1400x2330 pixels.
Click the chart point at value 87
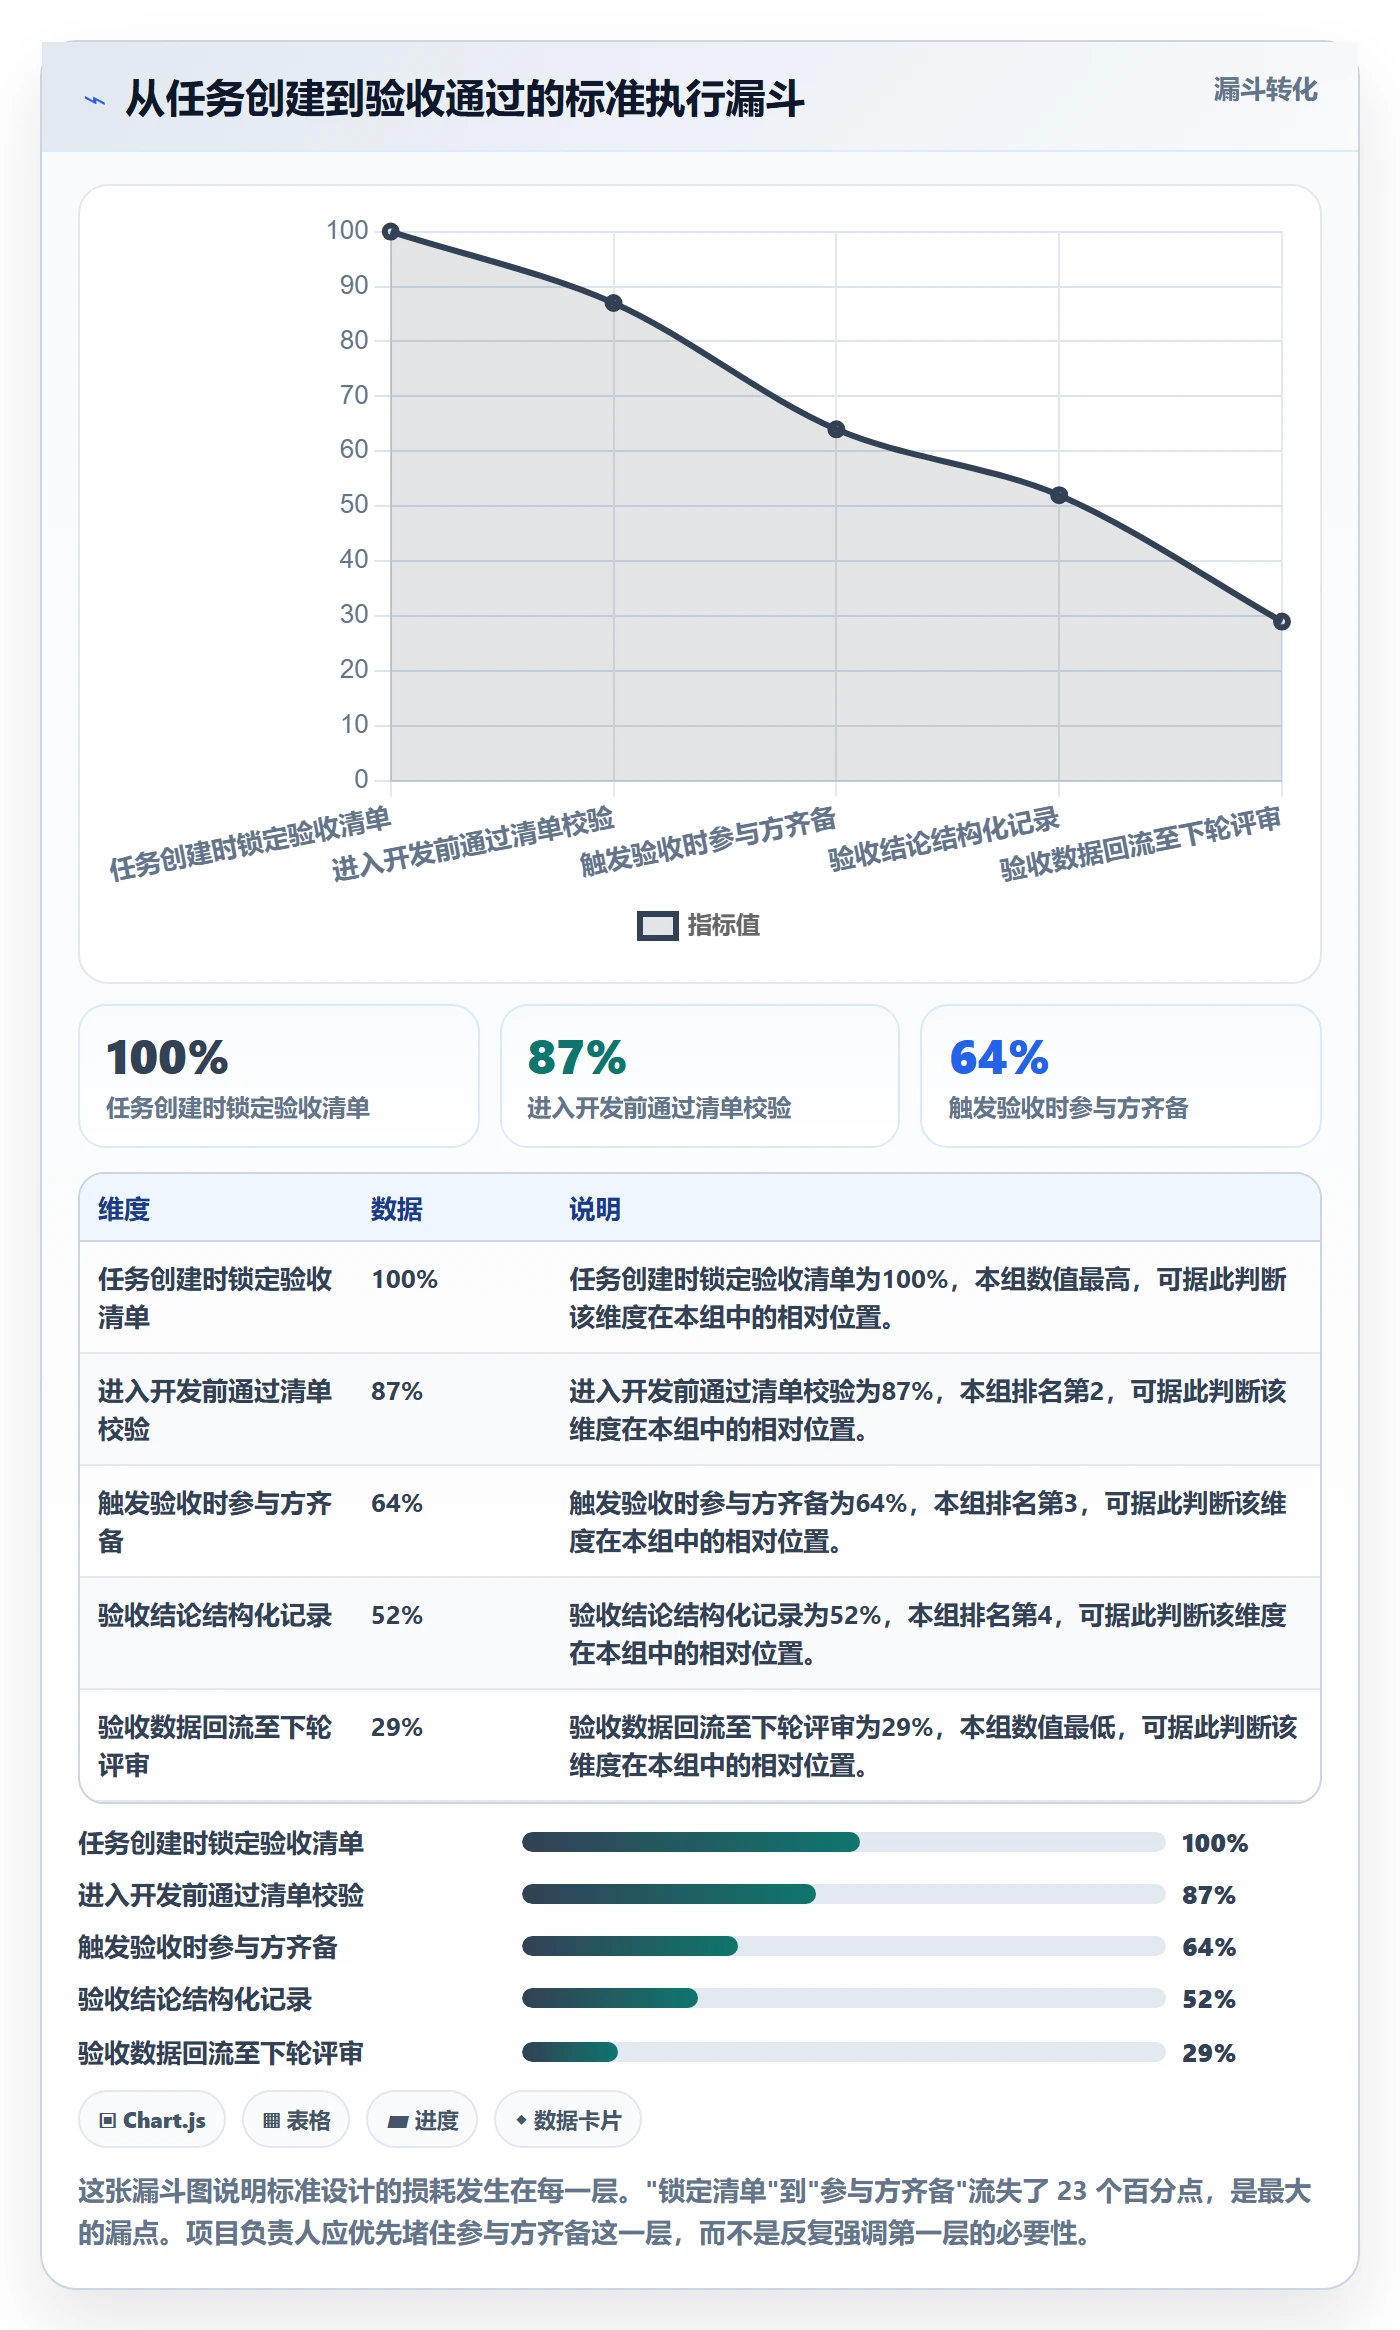[614, 303]
